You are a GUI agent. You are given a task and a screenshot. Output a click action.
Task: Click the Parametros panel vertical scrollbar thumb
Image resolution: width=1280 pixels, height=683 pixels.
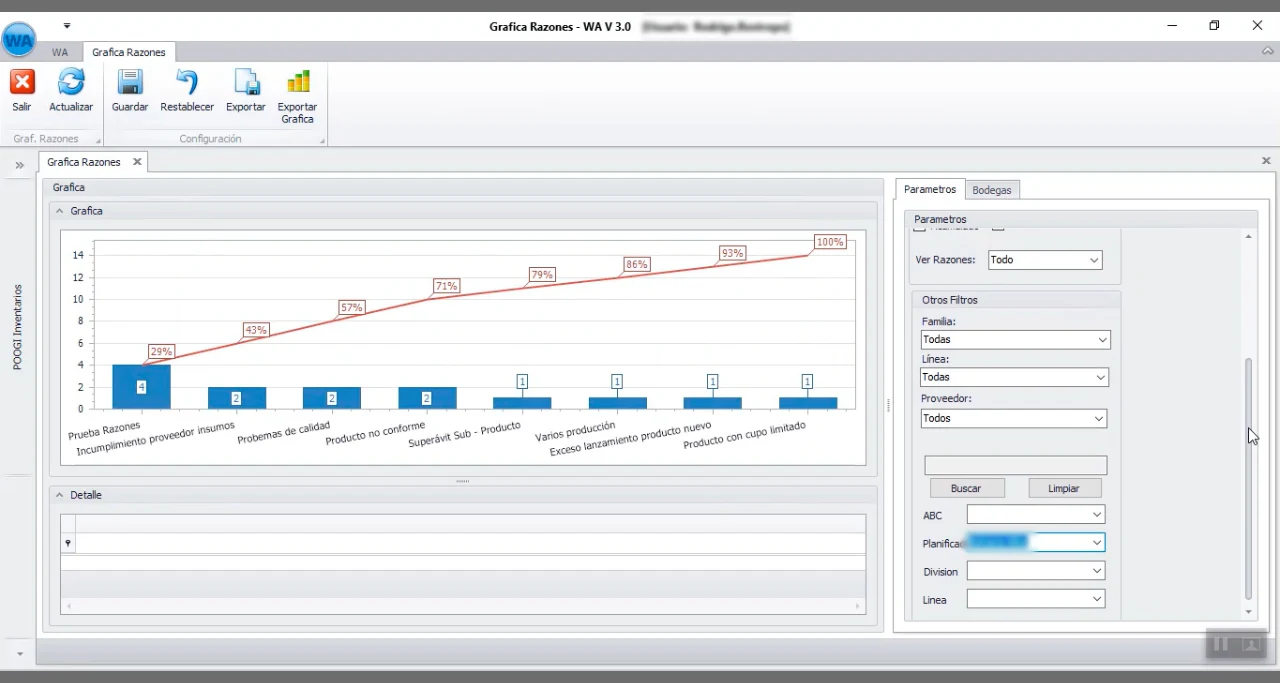(1248, 480)
